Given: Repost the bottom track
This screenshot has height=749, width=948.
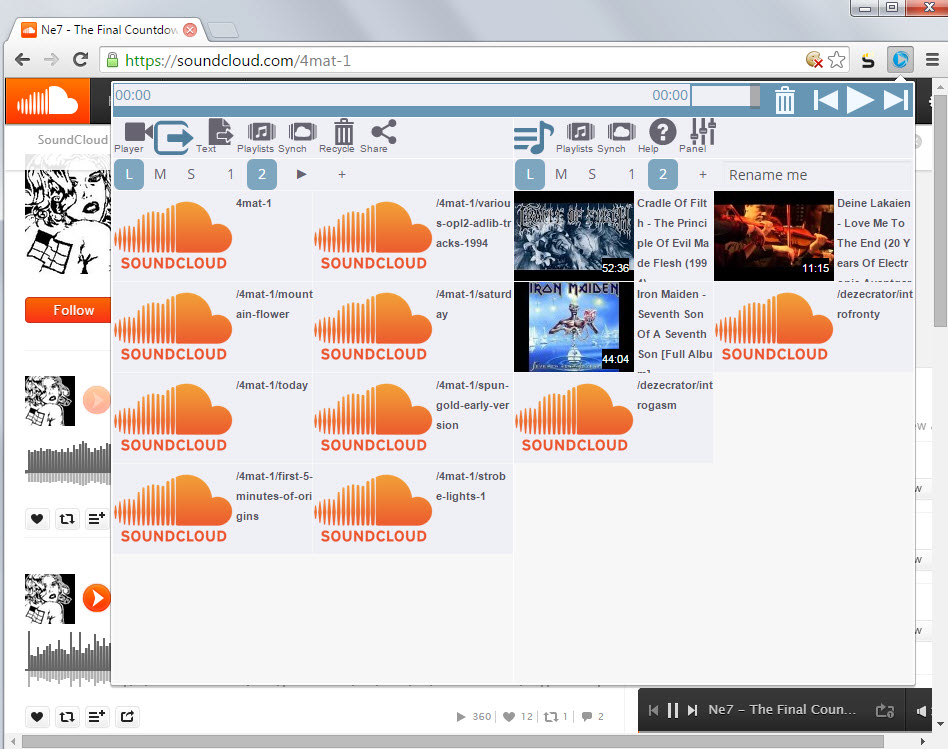Looking at the screenshot, I should tap(67, 716).
